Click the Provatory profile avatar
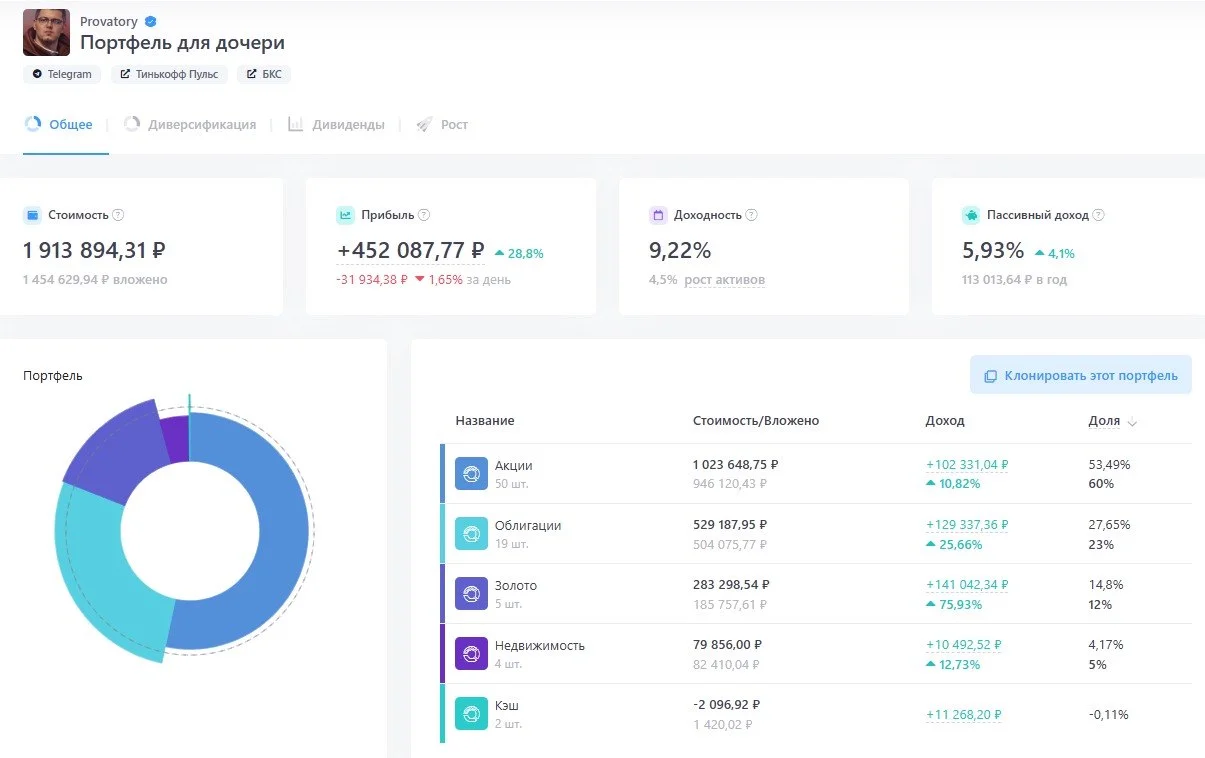The image size is (1205, 758). pos(46,32)
